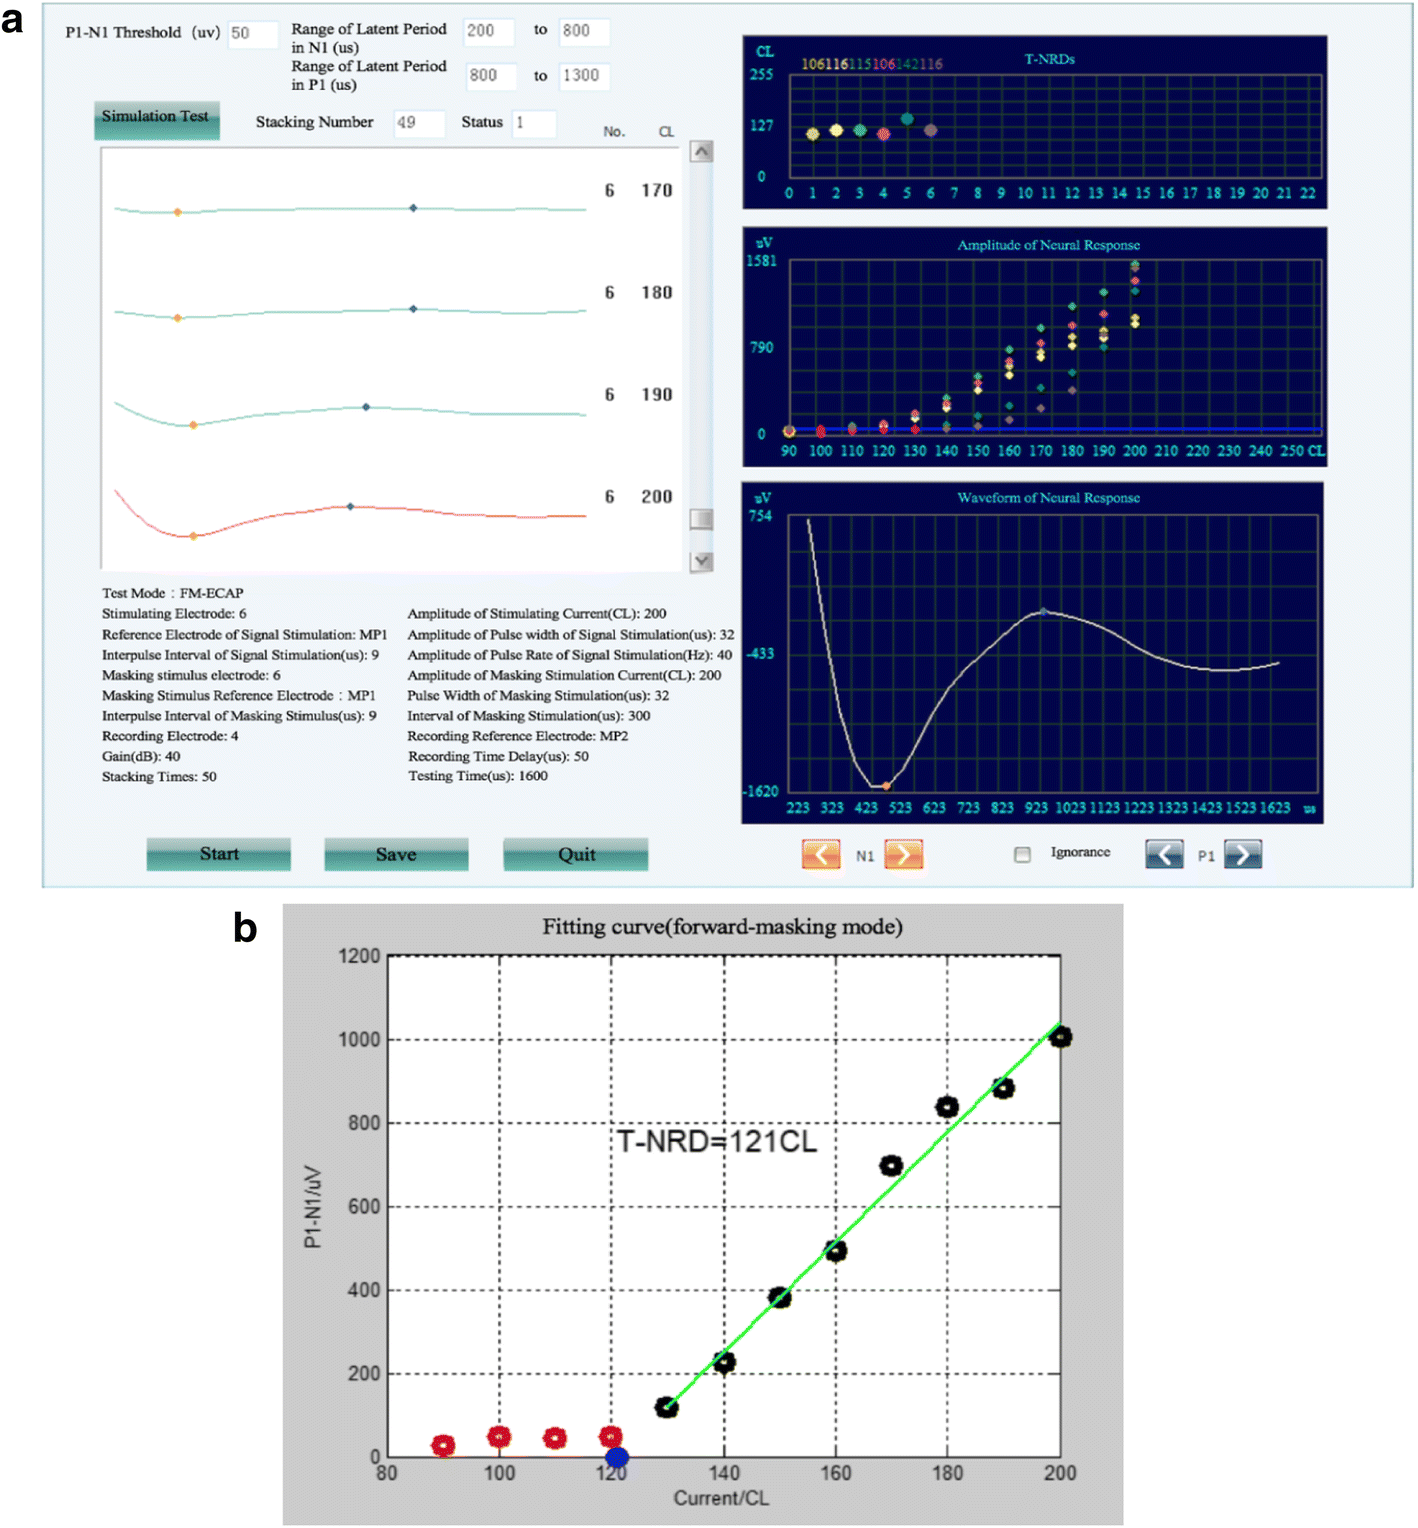Screen dimensions: 1418x1528
Task: Click the orange N1 right arrow
Action: pyautogui.click(x=903, y=855)
